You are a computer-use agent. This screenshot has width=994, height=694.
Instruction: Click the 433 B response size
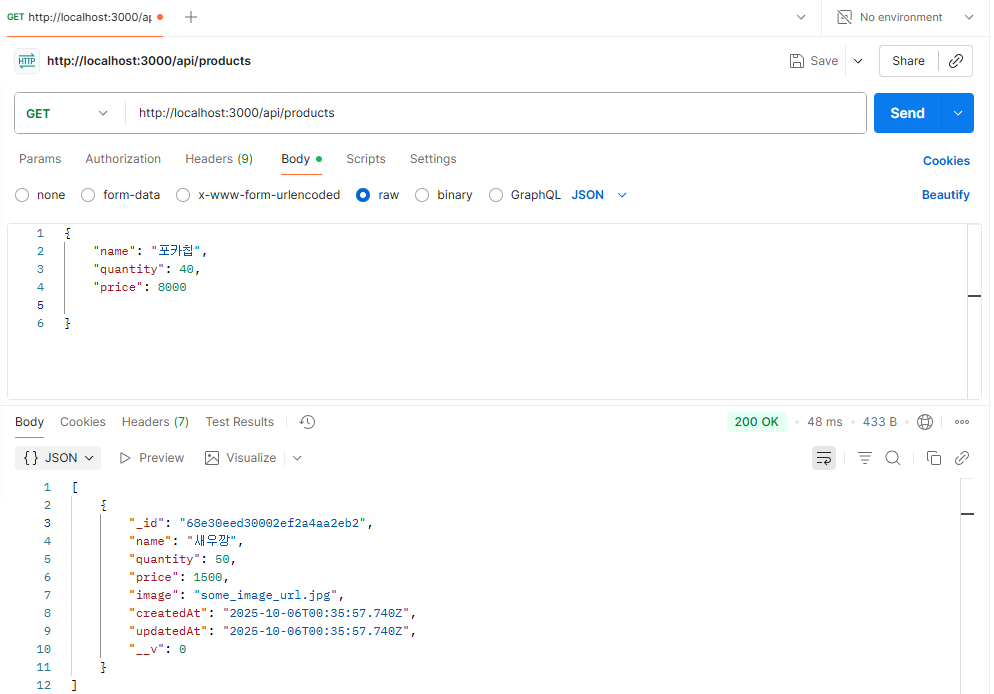pos(880,422)
